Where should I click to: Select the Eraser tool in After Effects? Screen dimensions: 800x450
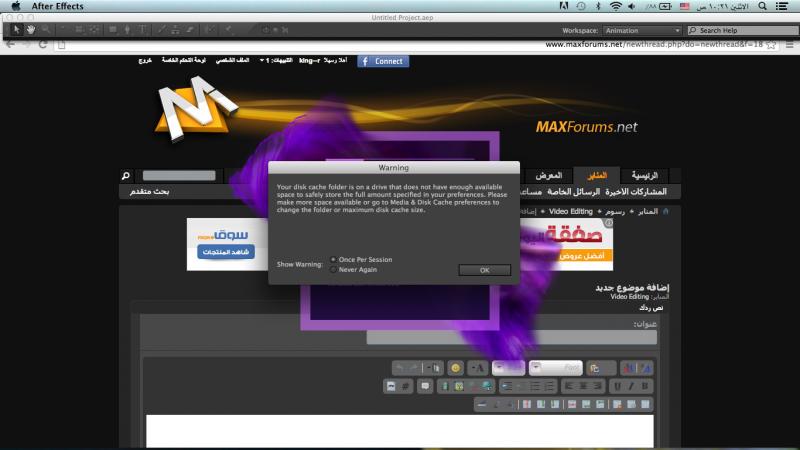tap(190, 30)
